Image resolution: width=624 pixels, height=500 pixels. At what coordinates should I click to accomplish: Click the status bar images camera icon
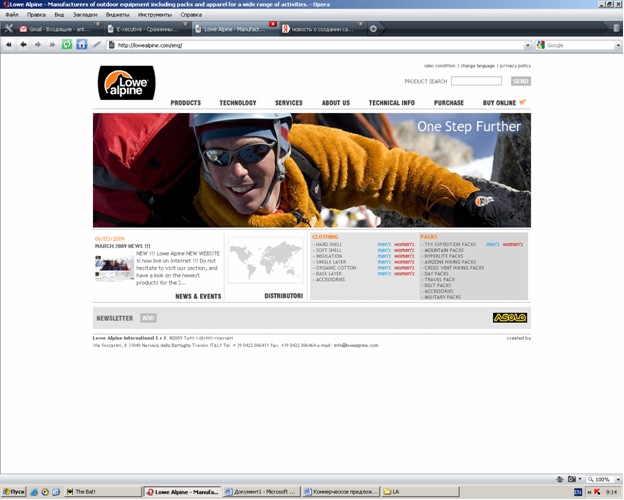pyautogui.click(x=572, y=479)
